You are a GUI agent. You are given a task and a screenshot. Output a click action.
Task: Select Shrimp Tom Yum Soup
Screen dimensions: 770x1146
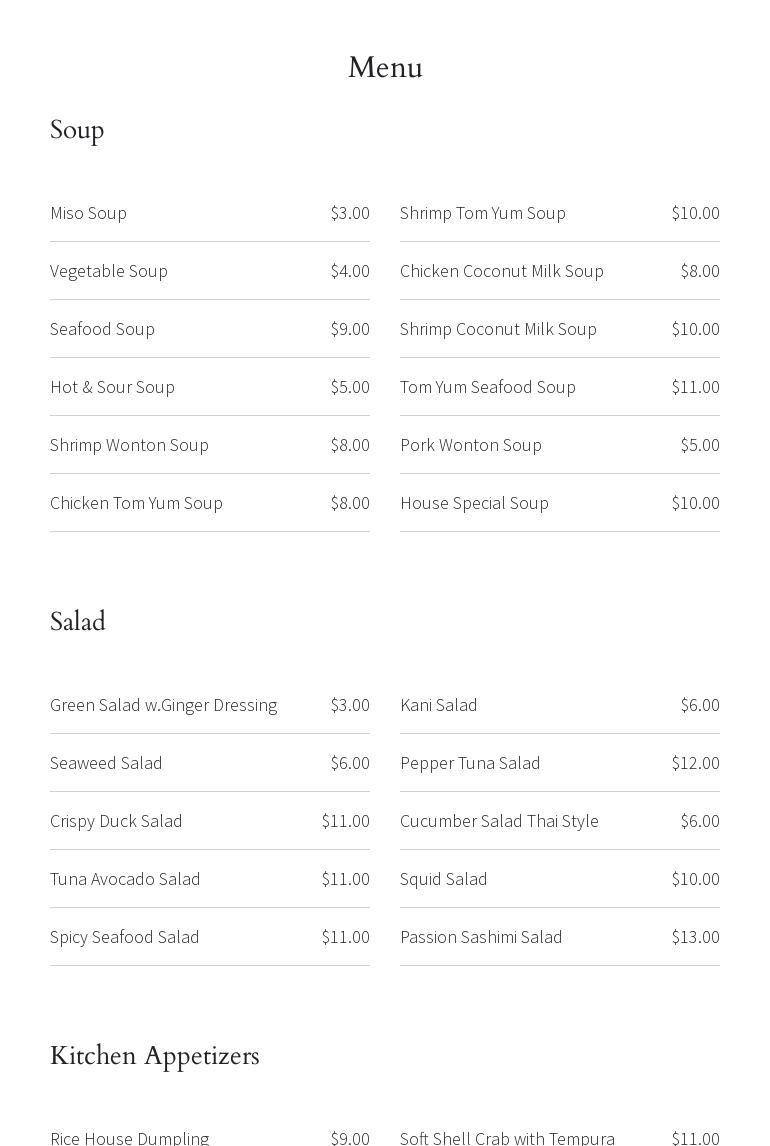(x=483, y=213)
